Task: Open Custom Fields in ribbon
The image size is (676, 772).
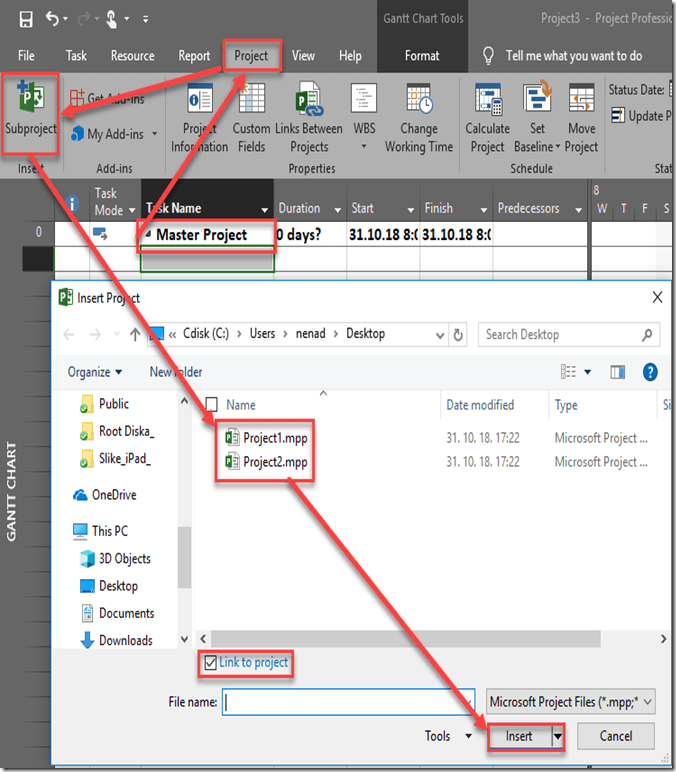Action: point(251,103)
